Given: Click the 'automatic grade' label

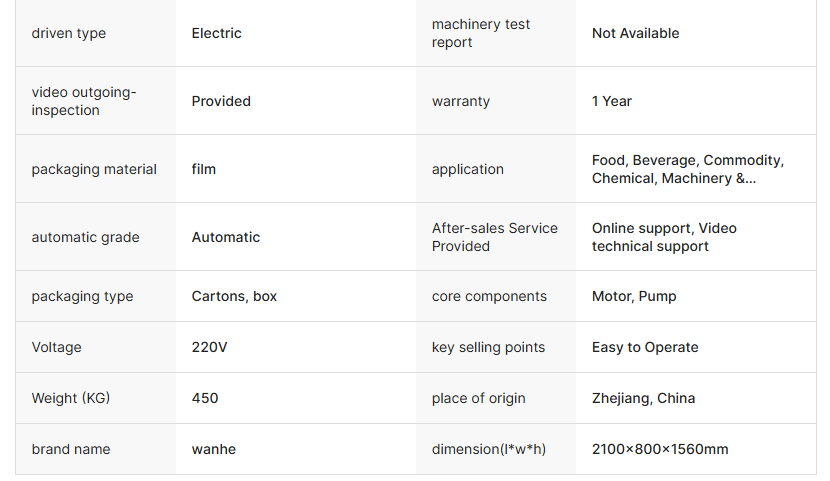Looking at the screenshot, I should pos(85,237).
